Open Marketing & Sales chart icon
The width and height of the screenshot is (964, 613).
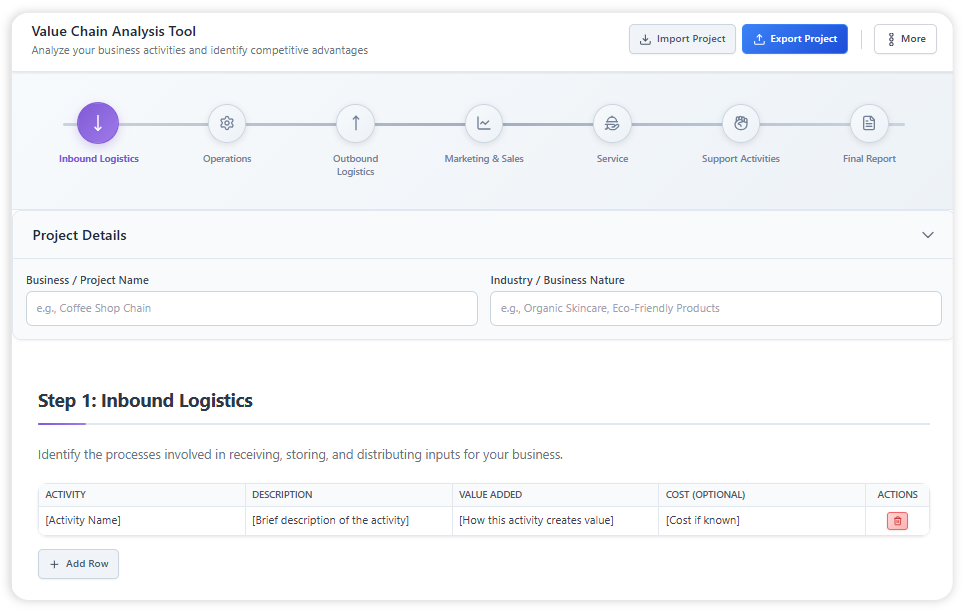[484, 124]
